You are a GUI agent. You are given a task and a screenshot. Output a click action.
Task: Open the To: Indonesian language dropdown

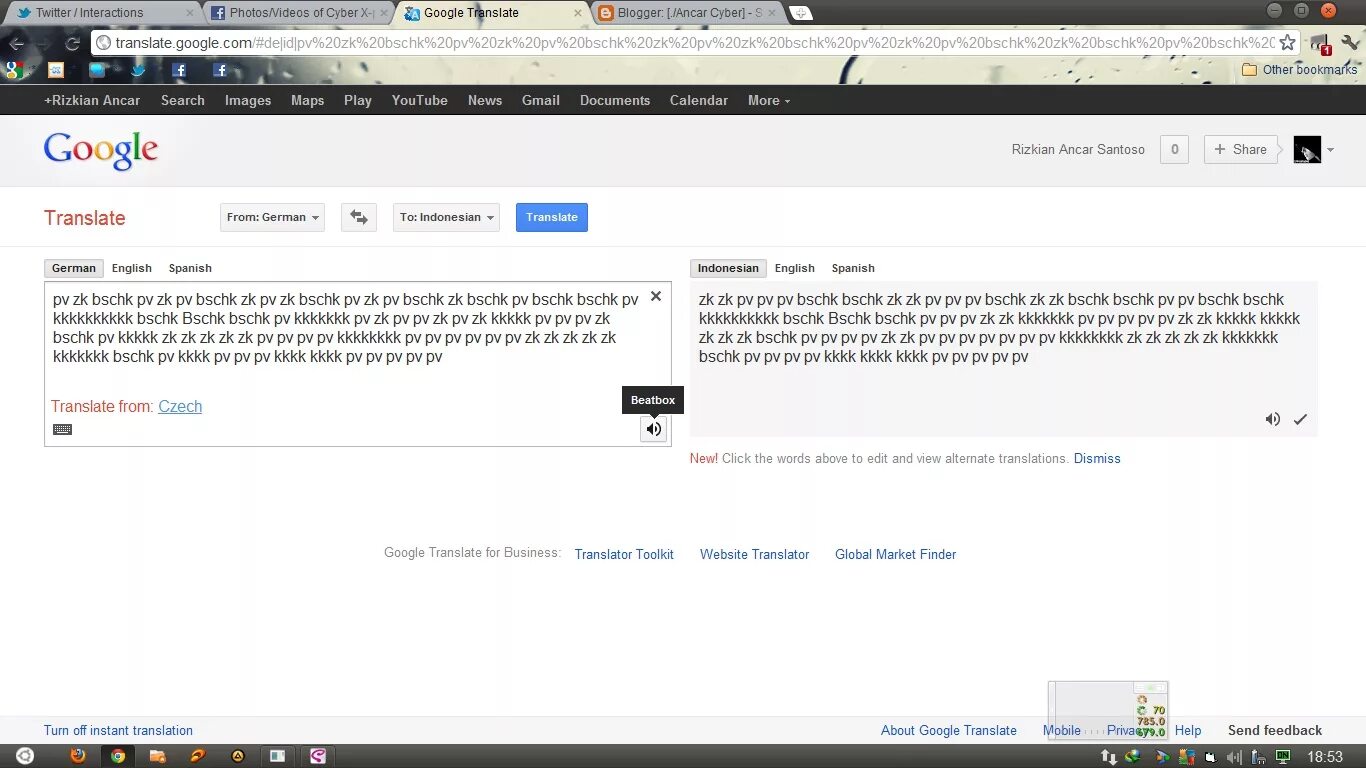click(x=446, y=217)
